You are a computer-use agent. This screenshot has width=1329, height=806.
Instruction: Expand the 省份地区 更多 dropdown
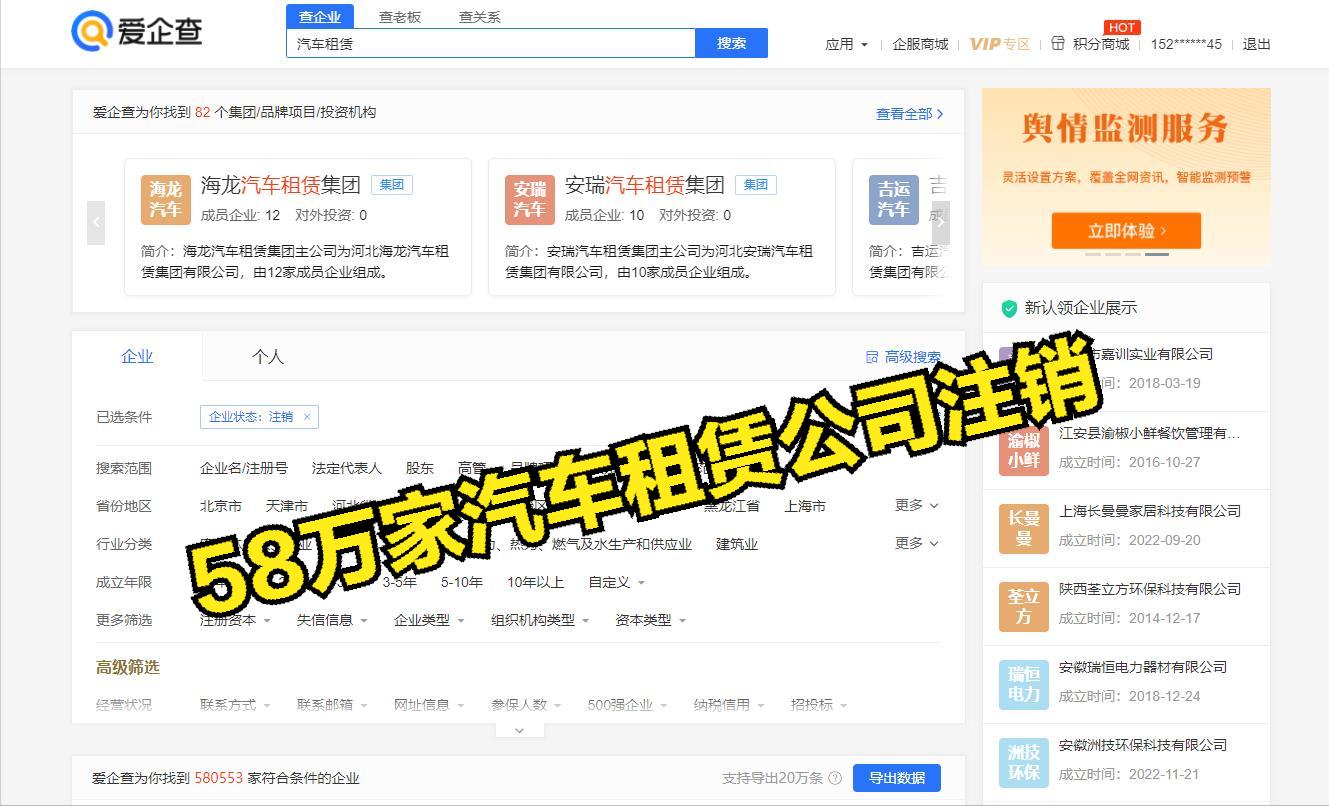[915, 505]
